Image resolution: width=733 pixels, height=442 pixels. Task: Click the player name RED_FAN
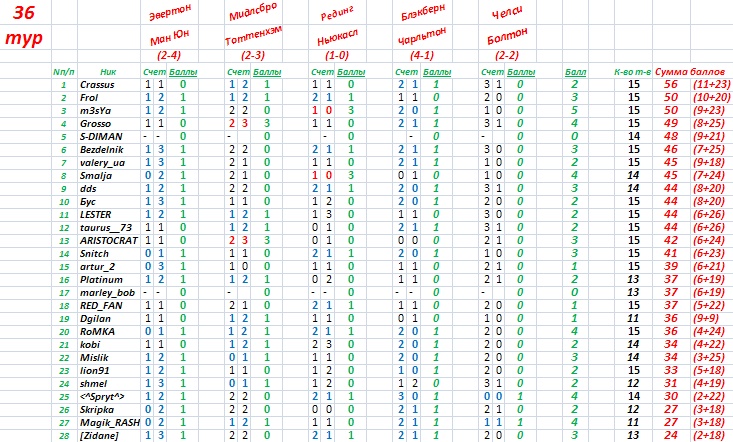pyautogui.click(x=97, y=304)
